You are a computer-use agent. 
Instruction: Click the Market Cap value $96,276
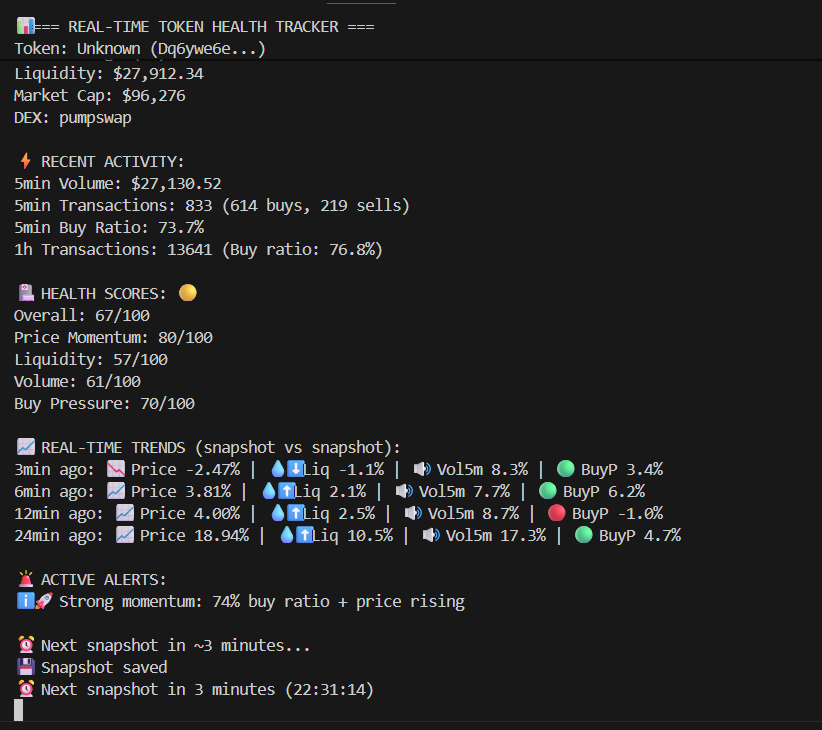tap(154, 95)
